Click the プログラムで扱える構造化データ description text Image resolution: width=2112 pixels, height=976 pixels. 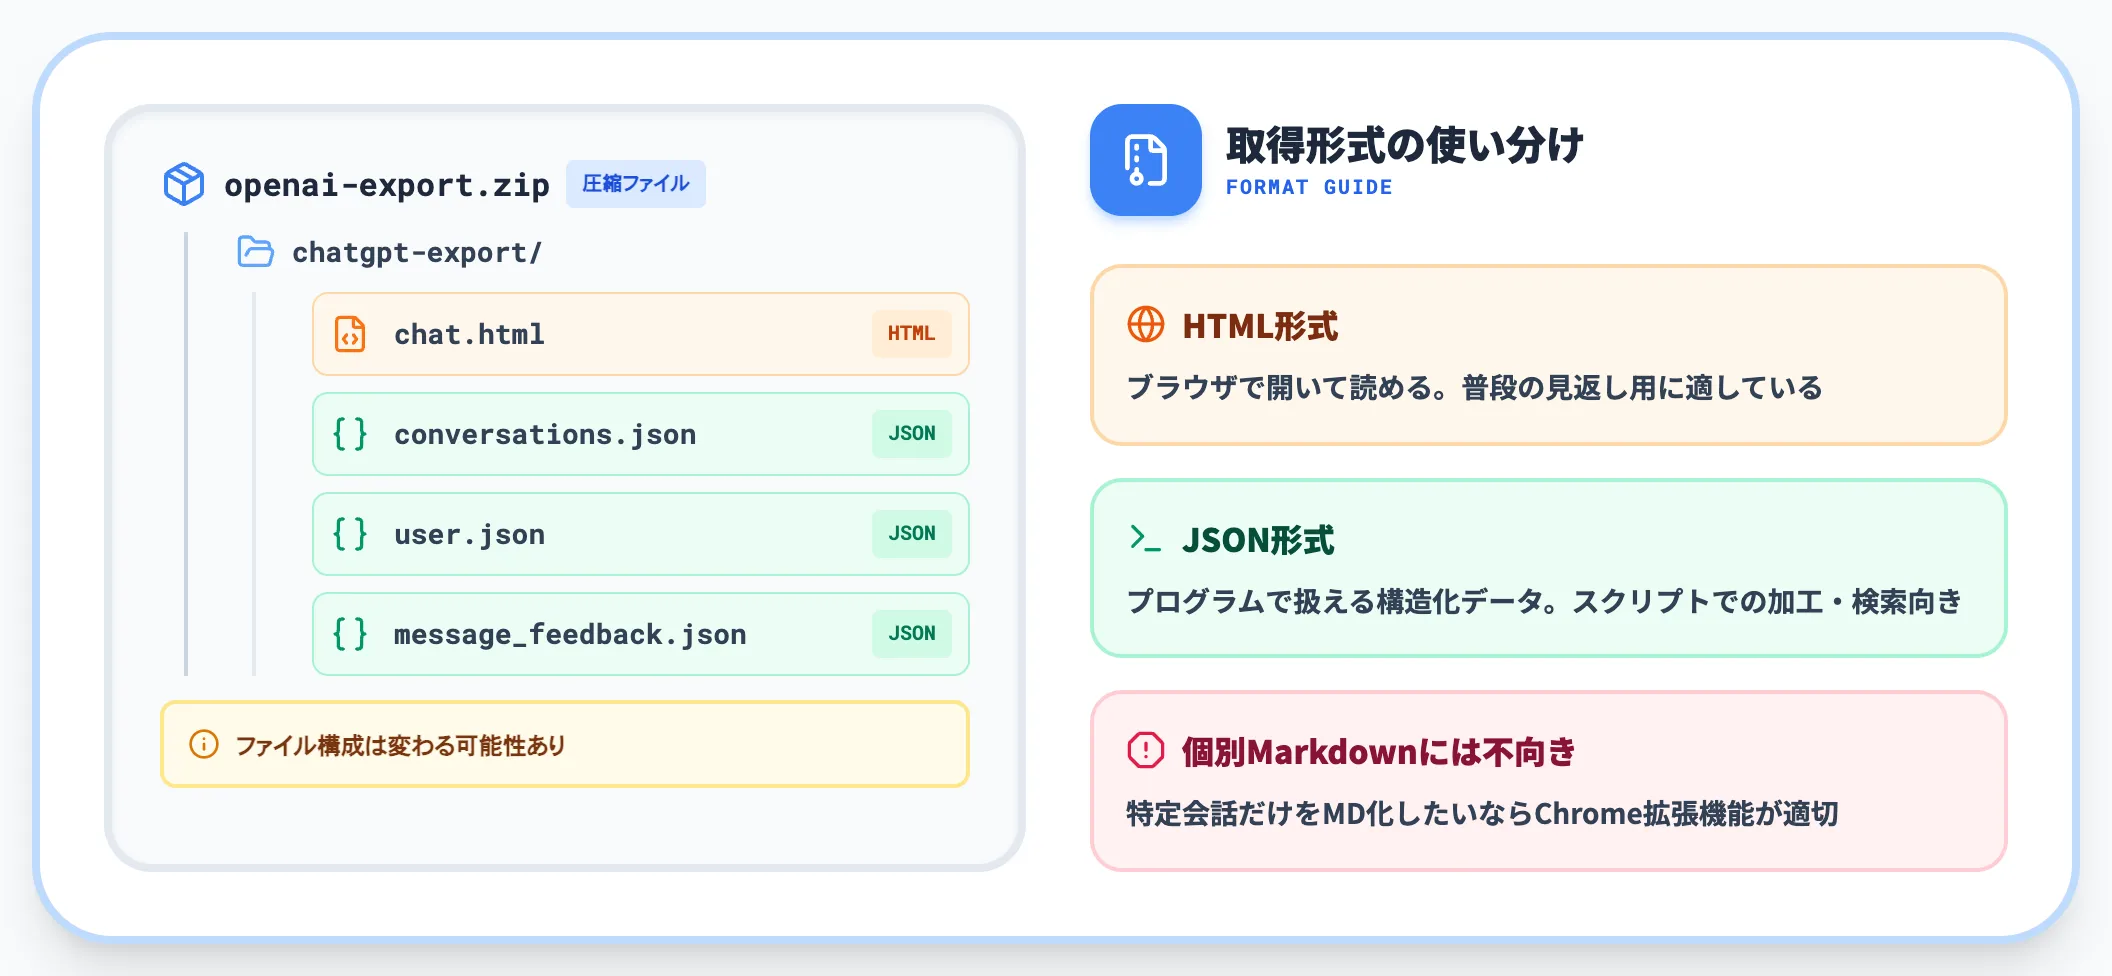coord(1544,601)
